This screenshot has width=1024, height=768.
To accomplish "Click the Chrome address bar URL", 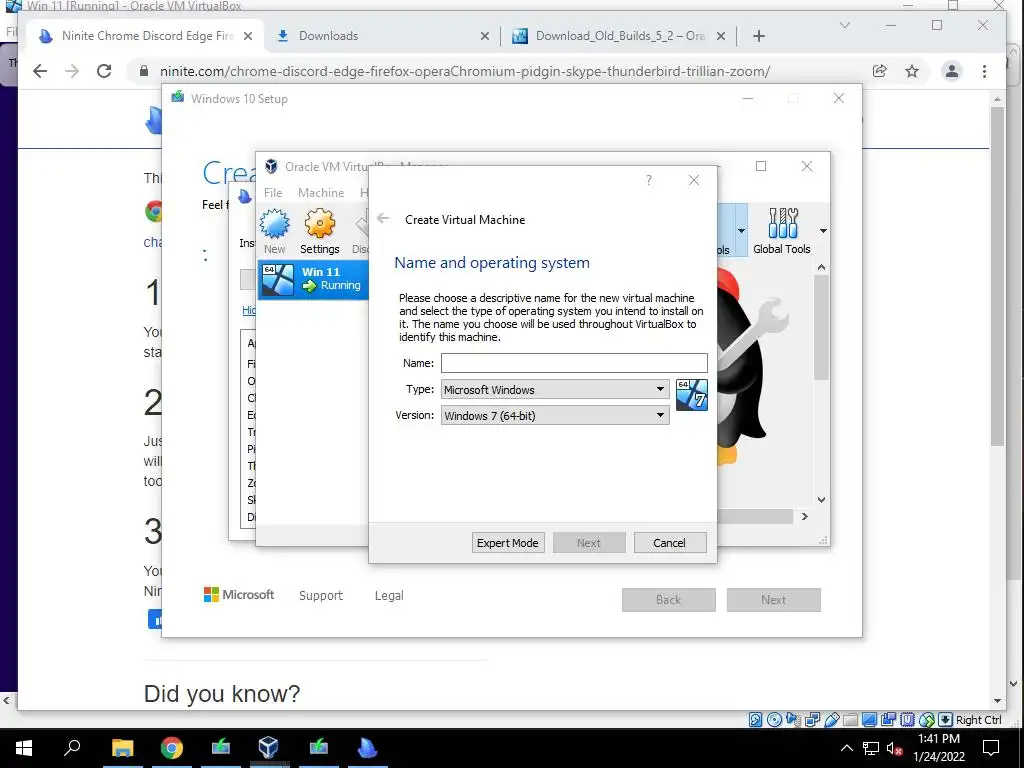I will [465, 71].
